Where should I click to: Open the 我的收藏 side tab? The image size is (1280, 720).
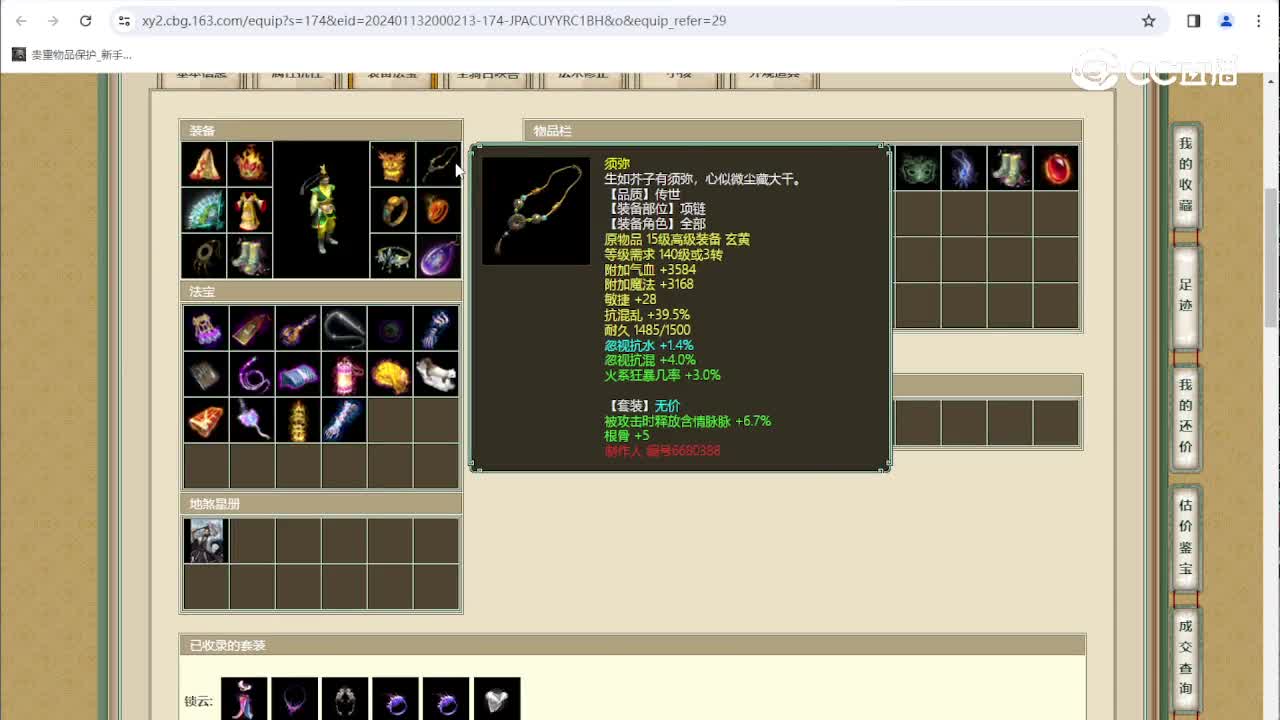pyautogui.click(x=1186, y=175)
